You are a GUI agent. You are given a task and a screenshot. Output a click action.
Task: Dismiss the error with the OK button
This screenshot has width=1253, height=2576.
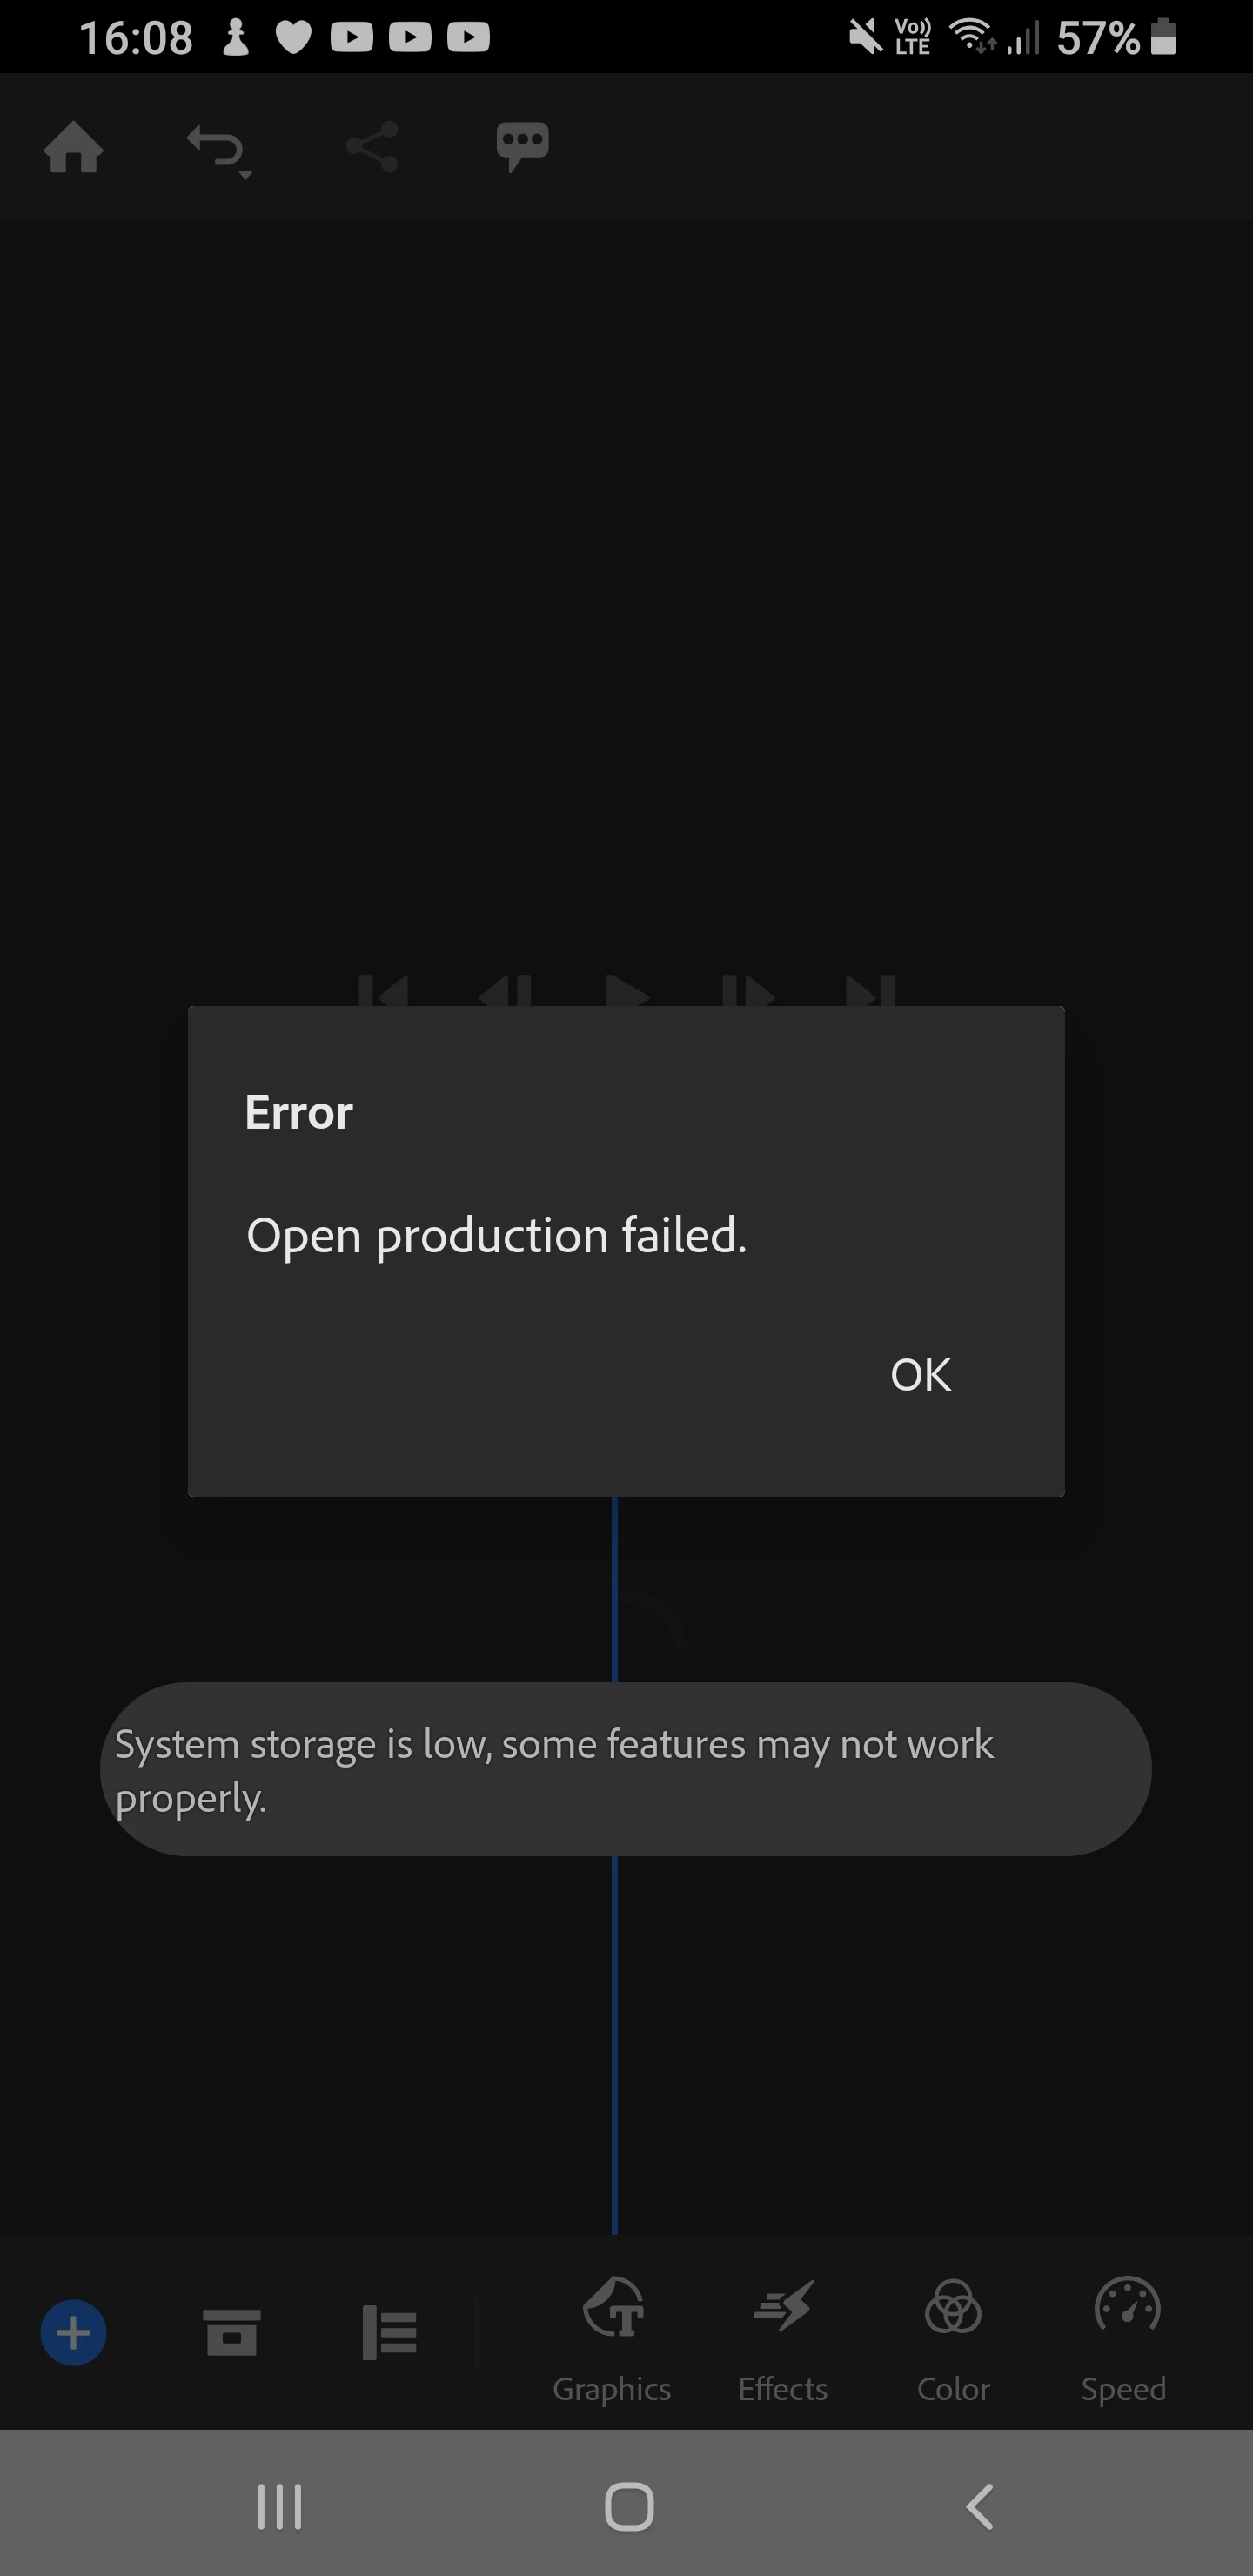(x=920, y=1375)
